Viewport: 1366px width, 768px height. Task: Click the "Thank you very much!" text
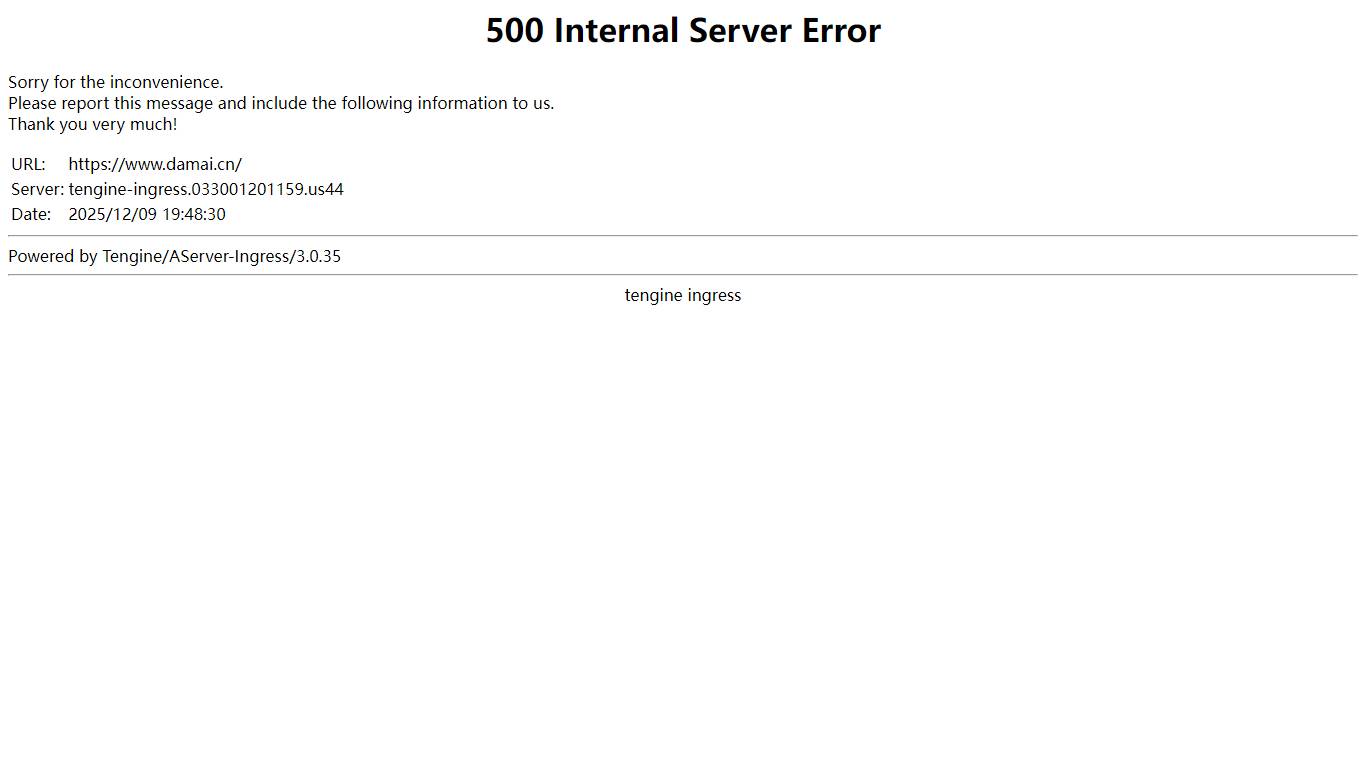tap(92, 124)
